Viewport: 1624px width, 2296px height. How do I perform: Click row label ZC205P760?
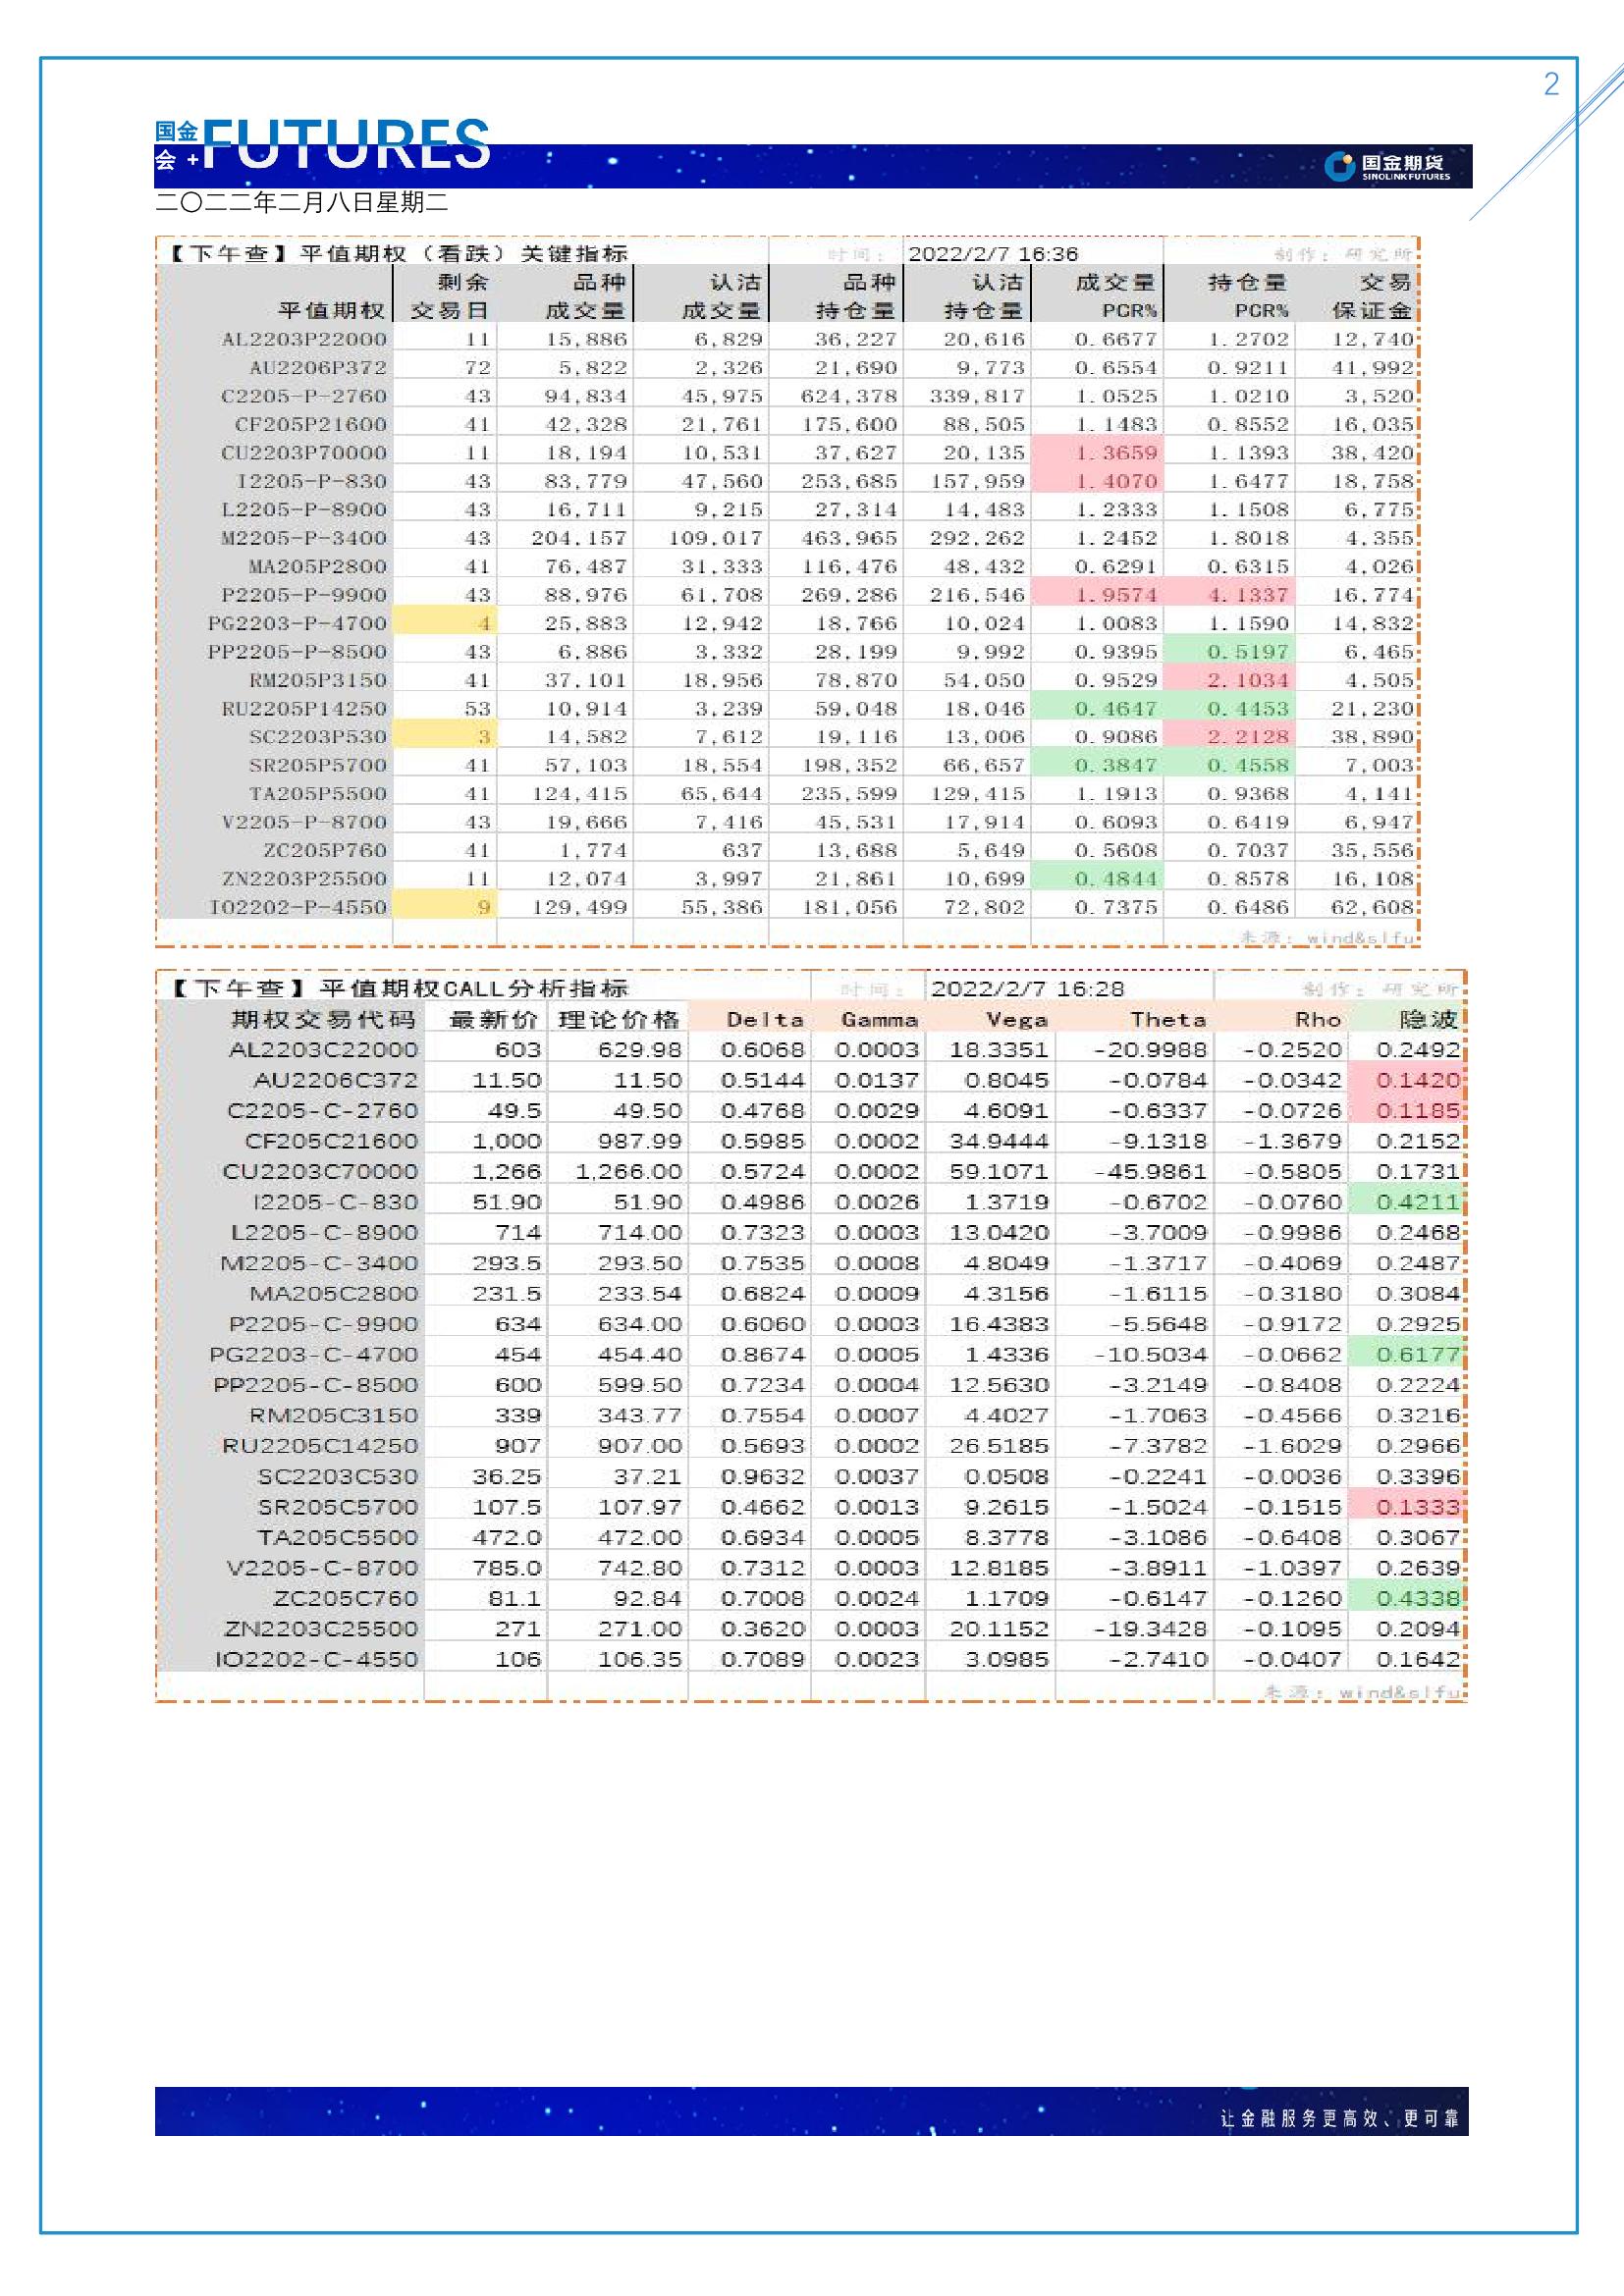point(325,850)
